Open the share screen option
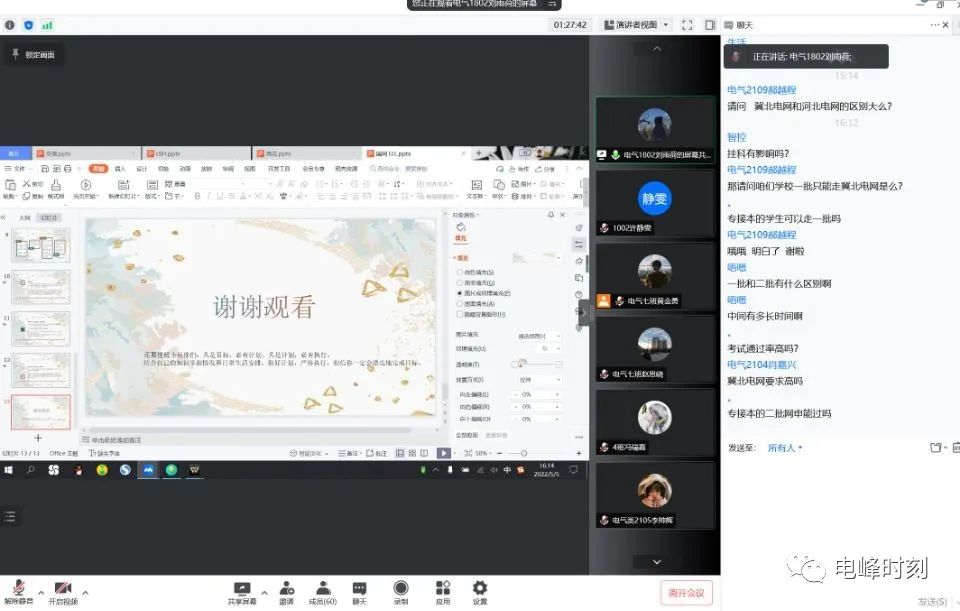 pyautogui.click(x=242, y=592)
